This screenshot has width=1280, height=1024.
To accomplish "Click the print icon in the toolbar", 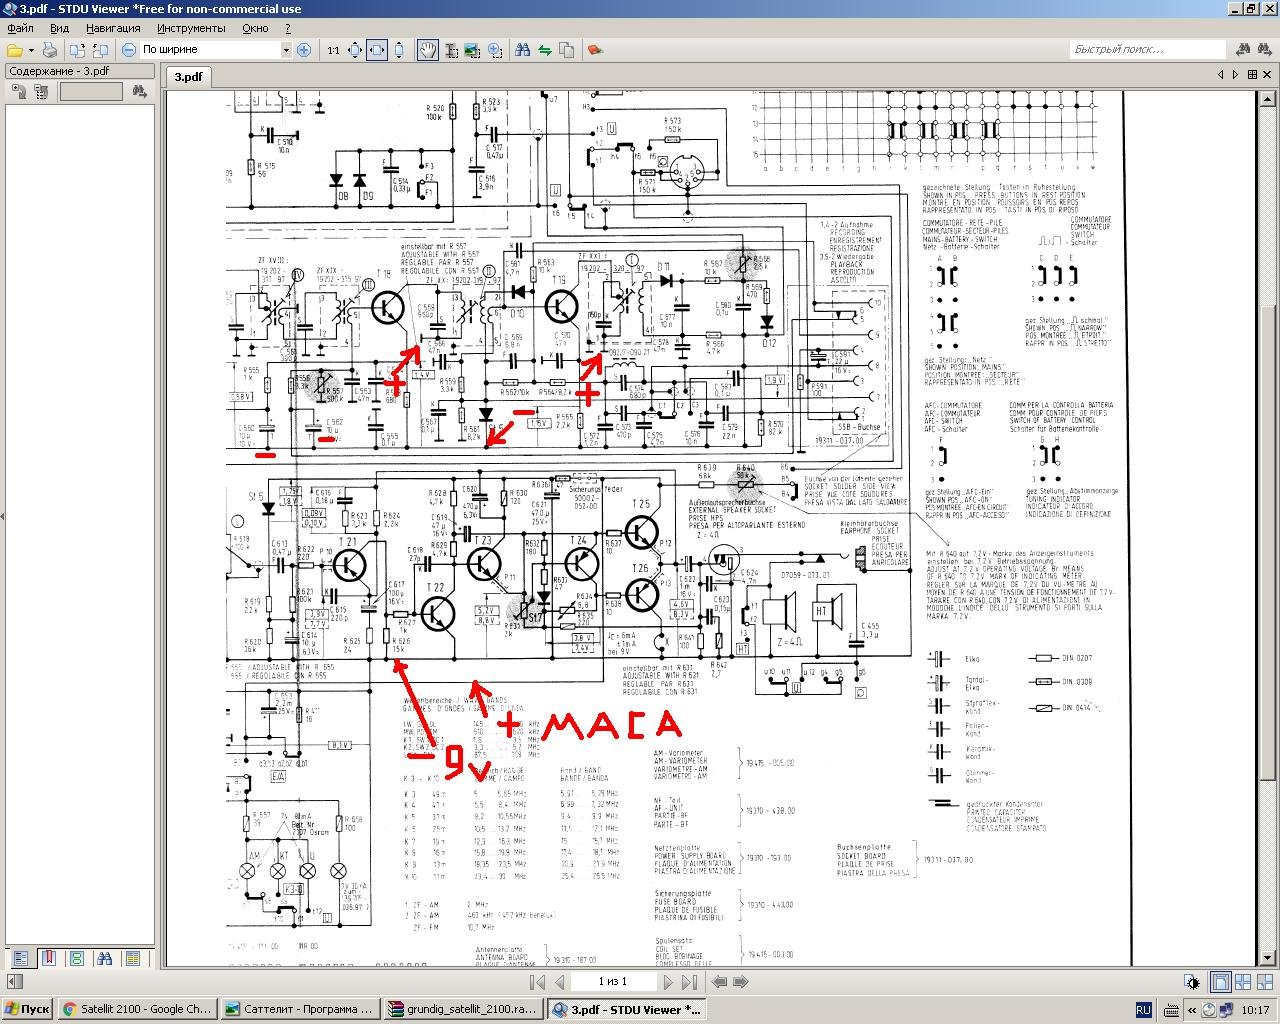I will 49,50.
